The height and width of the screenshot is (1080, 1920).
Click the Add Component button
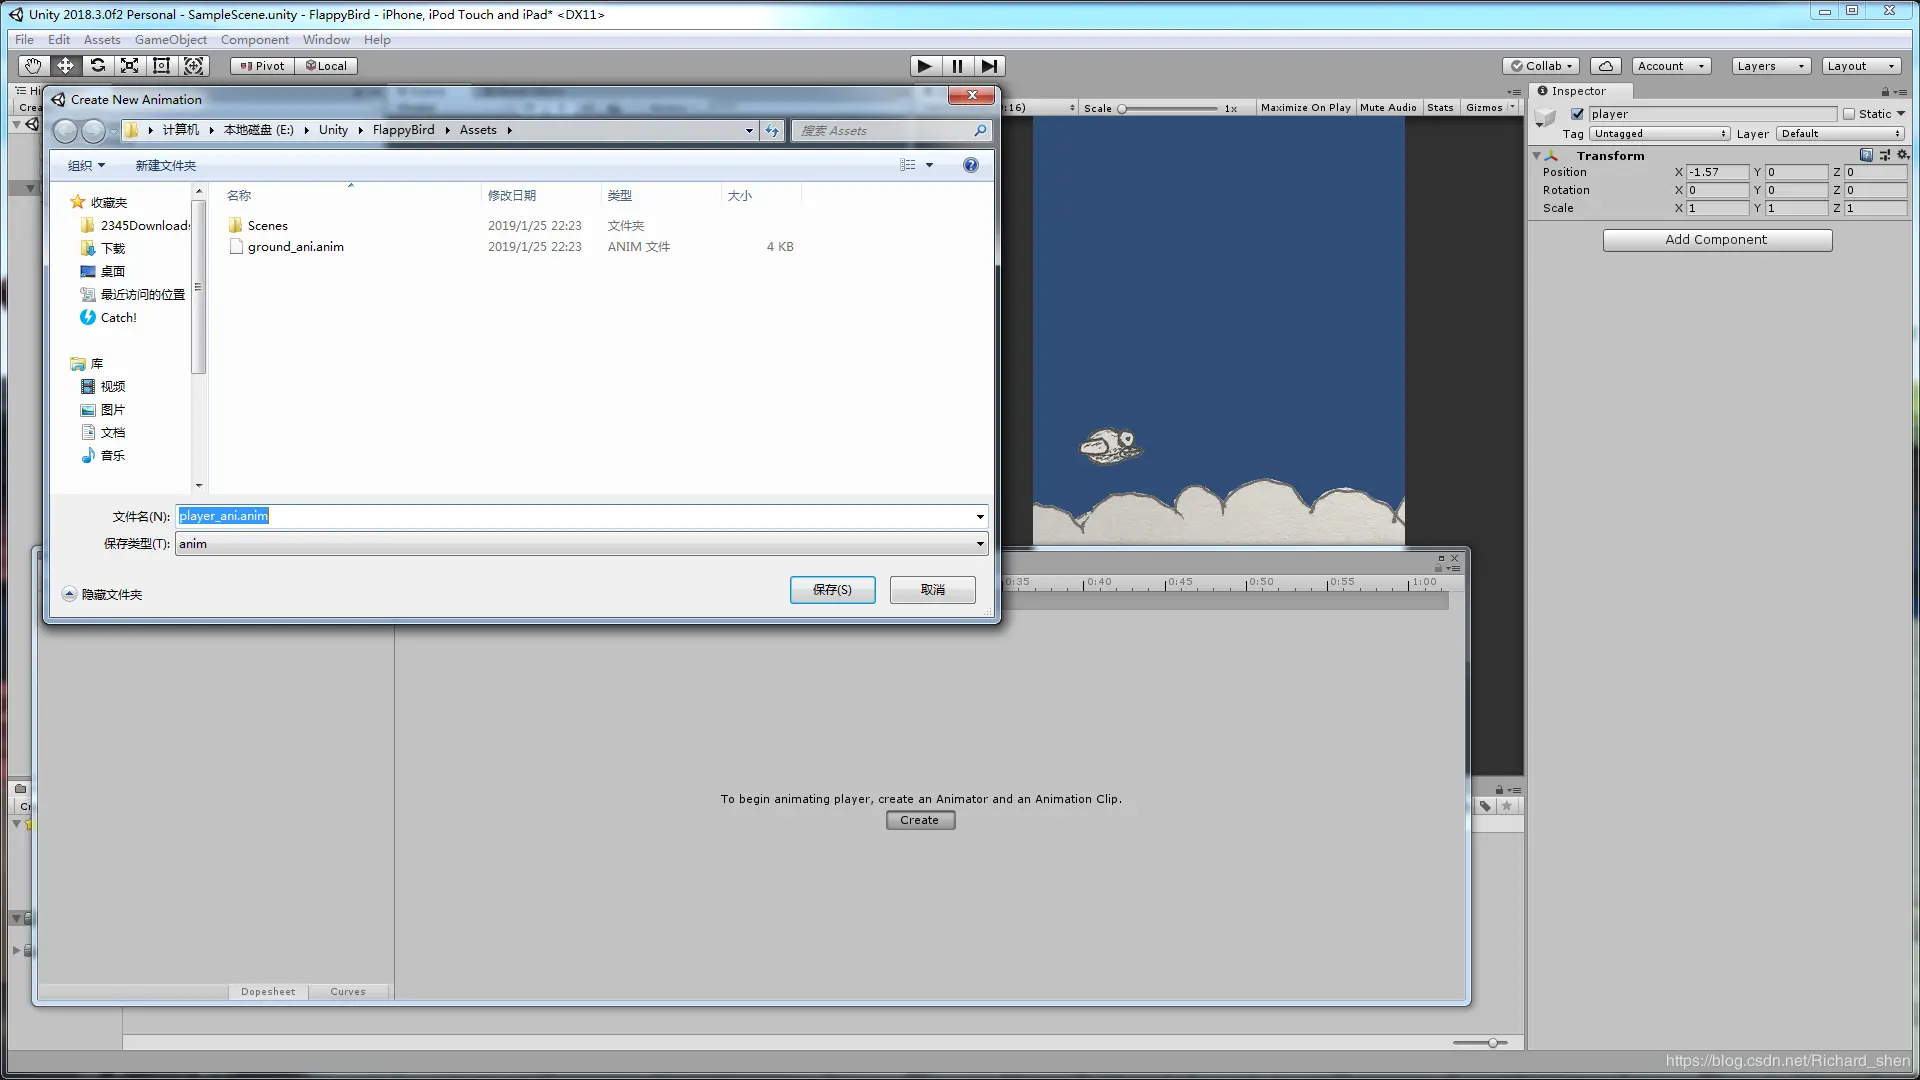click(1717, 240)
